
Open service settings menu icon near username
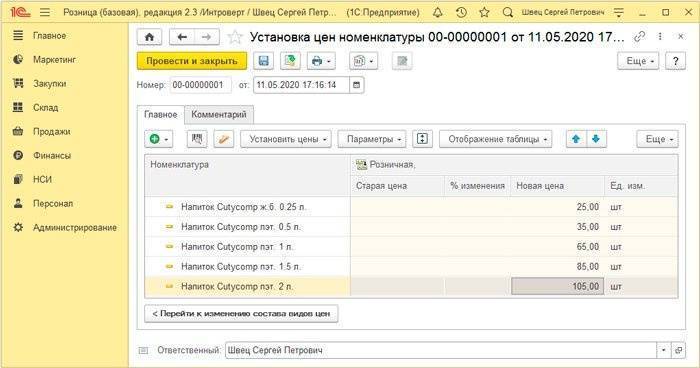click(618, 12)
